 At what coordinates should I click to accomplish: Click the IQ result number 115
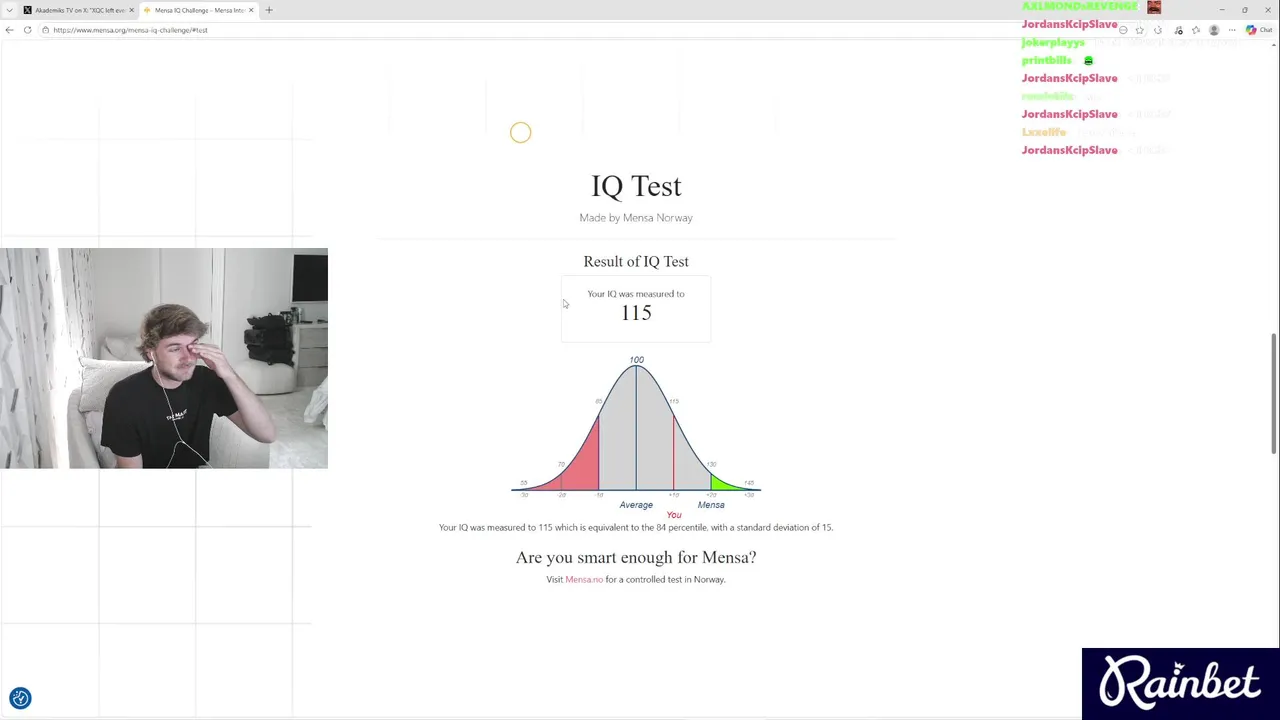tap(636, 313)
